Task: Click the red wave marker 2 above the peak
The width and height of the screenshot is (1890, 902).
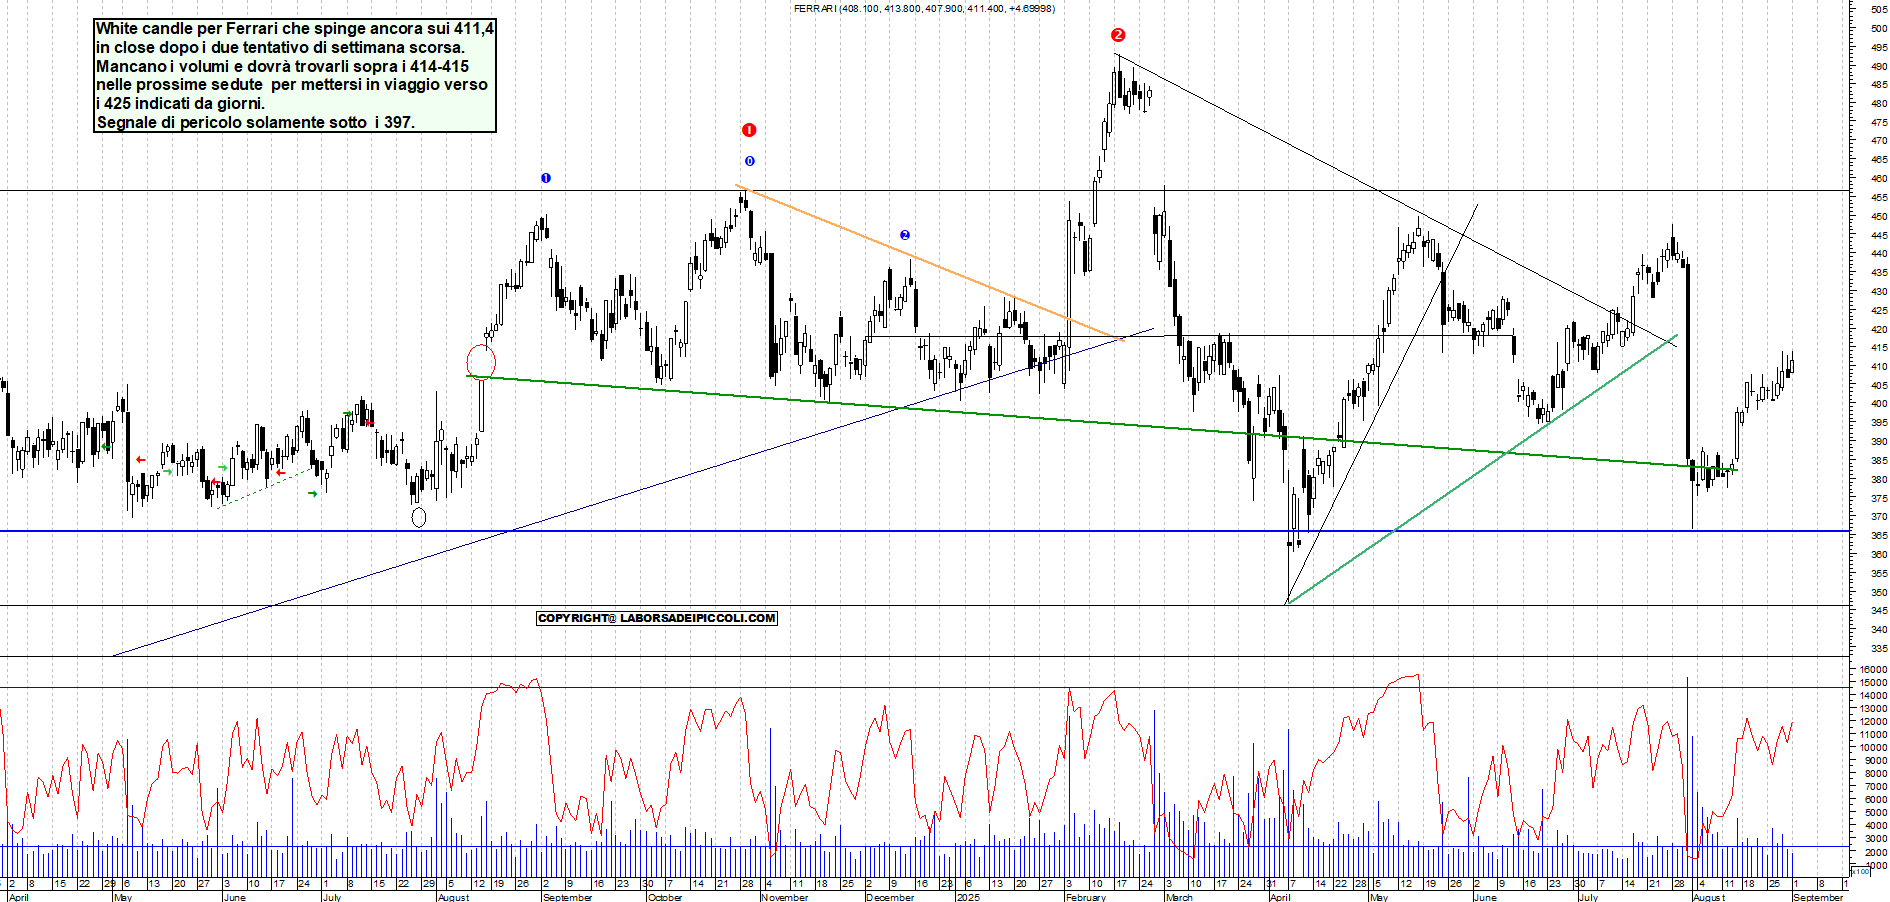Action: click(x=1118, y=35)
